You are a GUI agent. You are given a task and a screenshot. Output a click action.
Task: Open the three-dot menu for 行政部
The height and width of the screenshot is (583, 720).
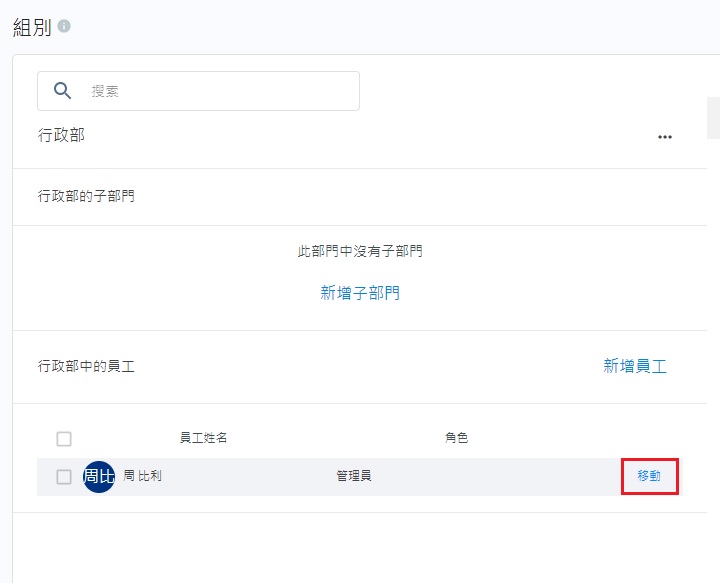(x=665, y=137)
